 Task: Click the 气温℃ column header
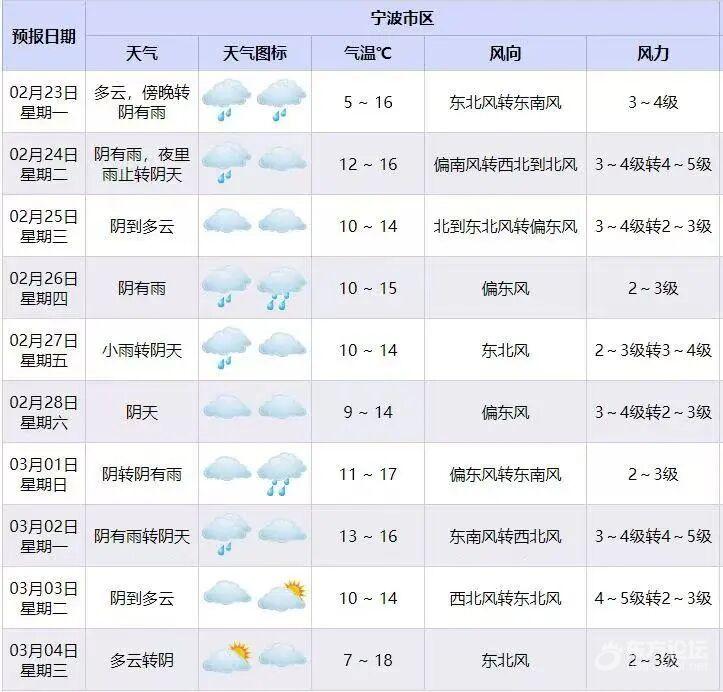tap(367, 54)
